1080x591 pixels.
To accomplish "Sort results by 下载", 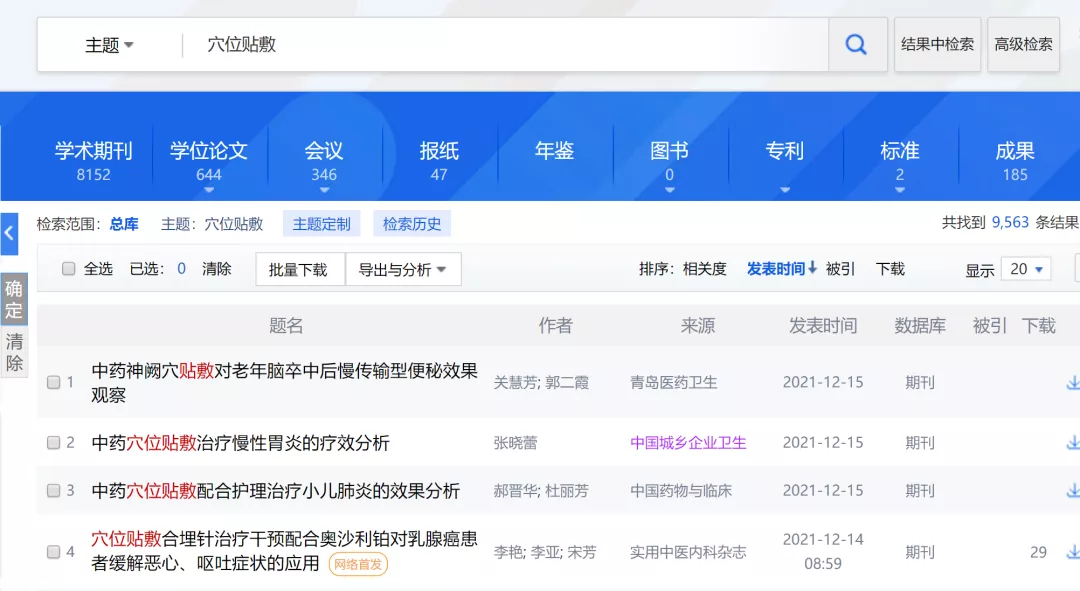I will point(890,269).
